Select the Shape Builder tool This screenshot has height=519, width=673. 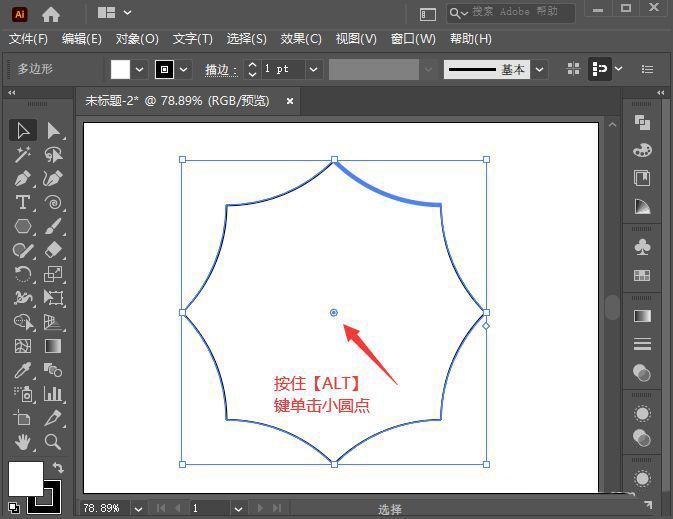coord(23,322)
